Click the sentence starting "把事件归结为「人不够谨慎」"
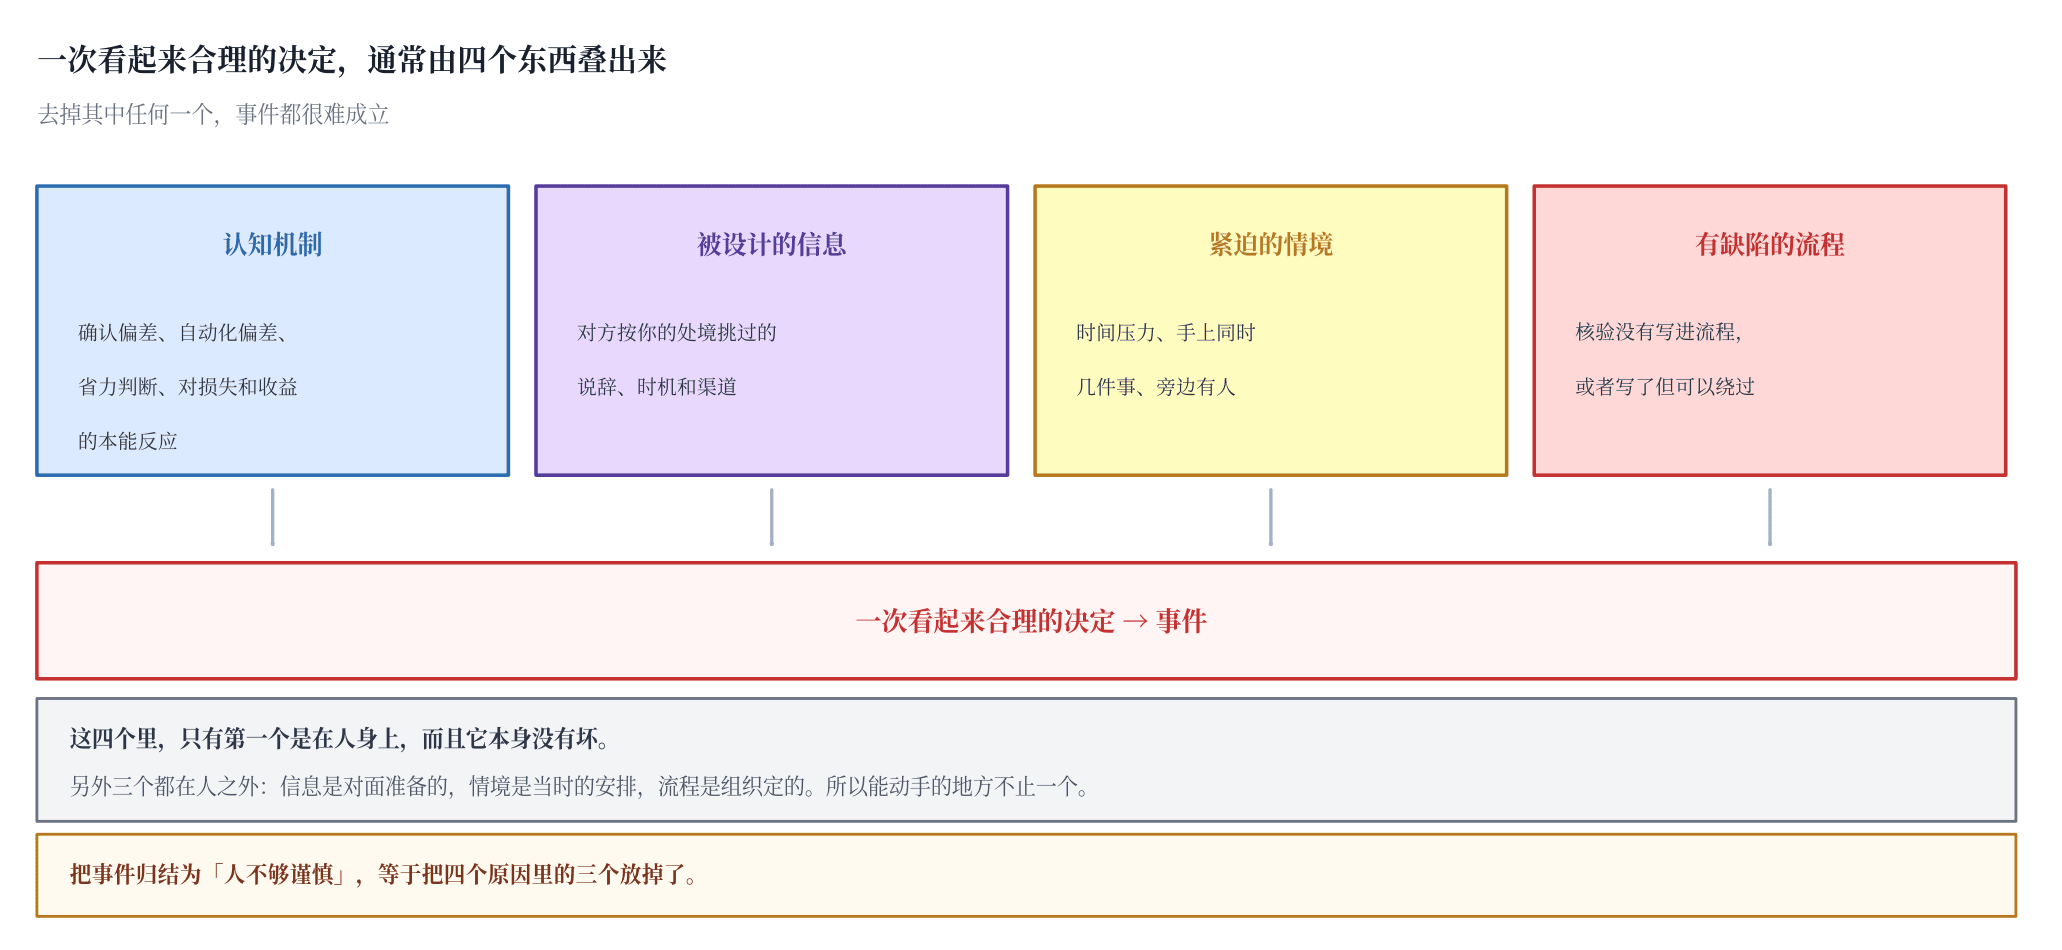Image resolution: width=2062 pixels, height=950 pixels. pyautogui.click(x=384, y=875)
